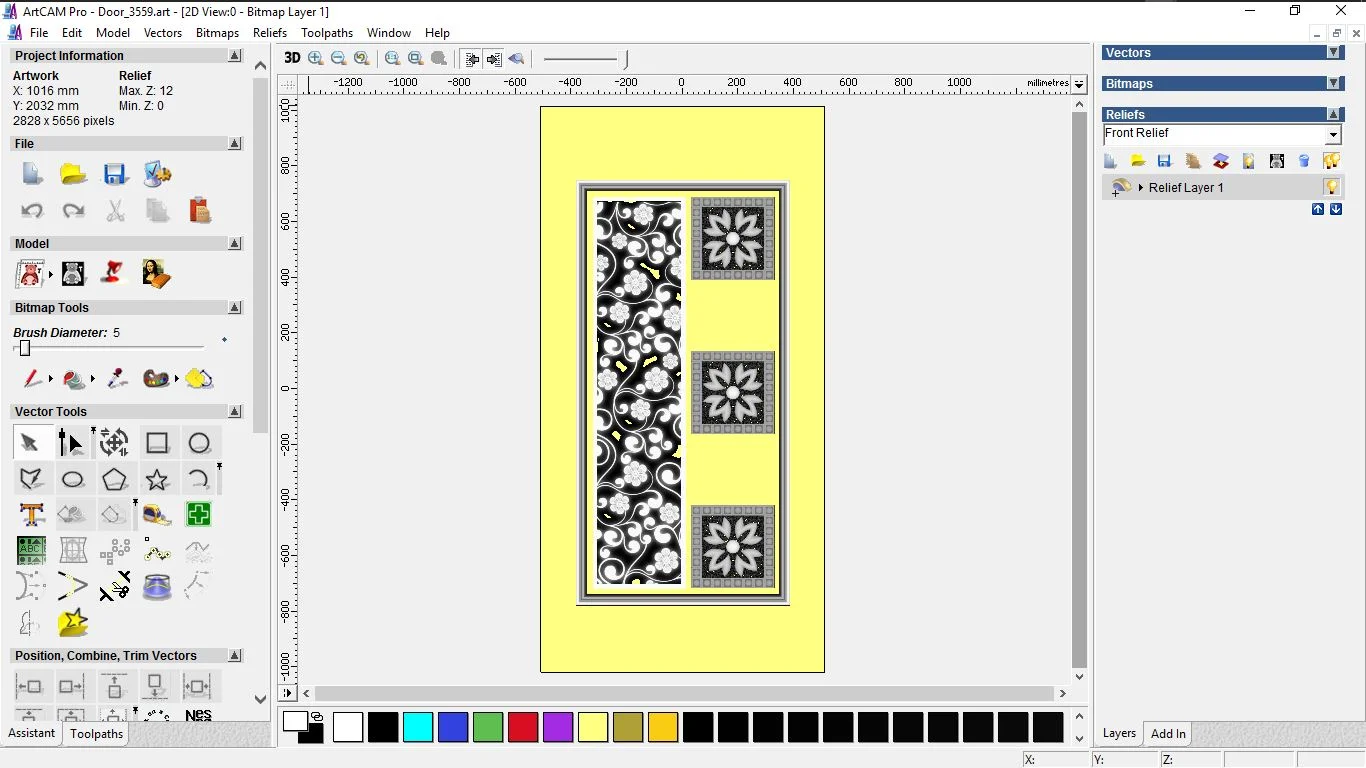Select the Create Polygon vector tool
Image resolution: width=1366 pixels, height=768 pixels.
click(x=115, y=479)
